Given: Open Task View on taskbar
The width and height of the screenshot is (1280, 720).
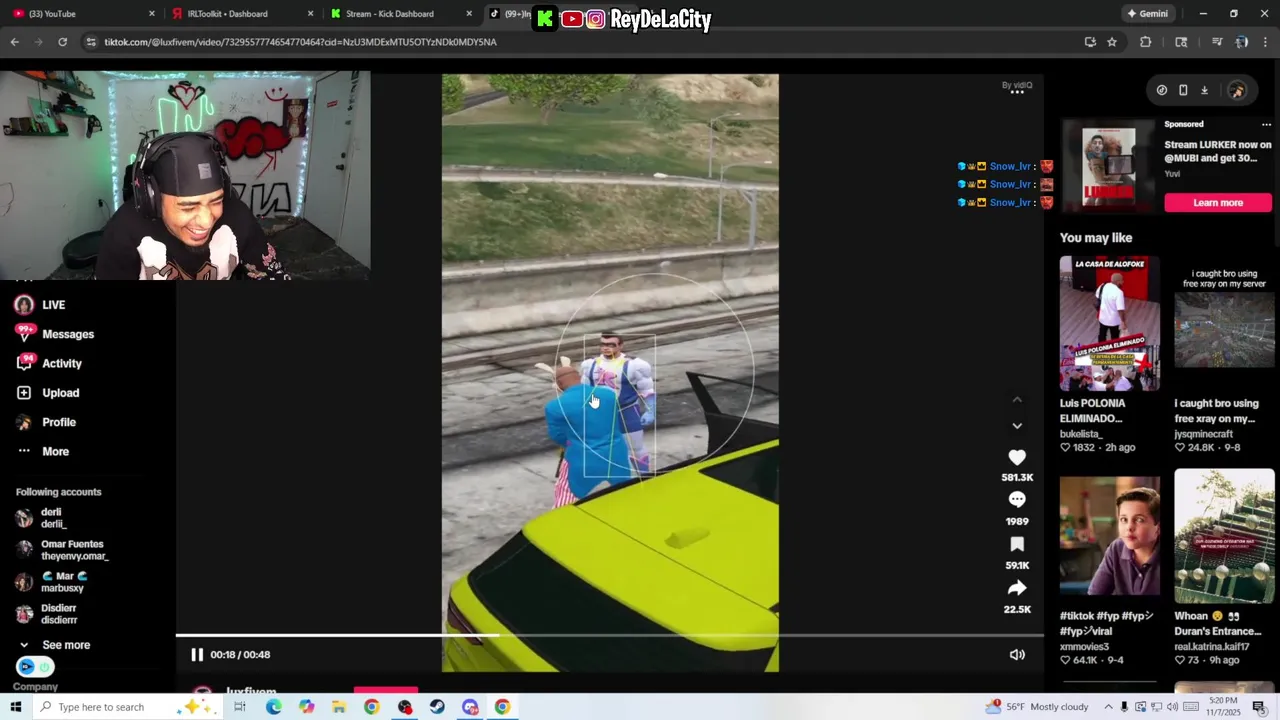Looking at the screenshot, I should tap(240, 707).
